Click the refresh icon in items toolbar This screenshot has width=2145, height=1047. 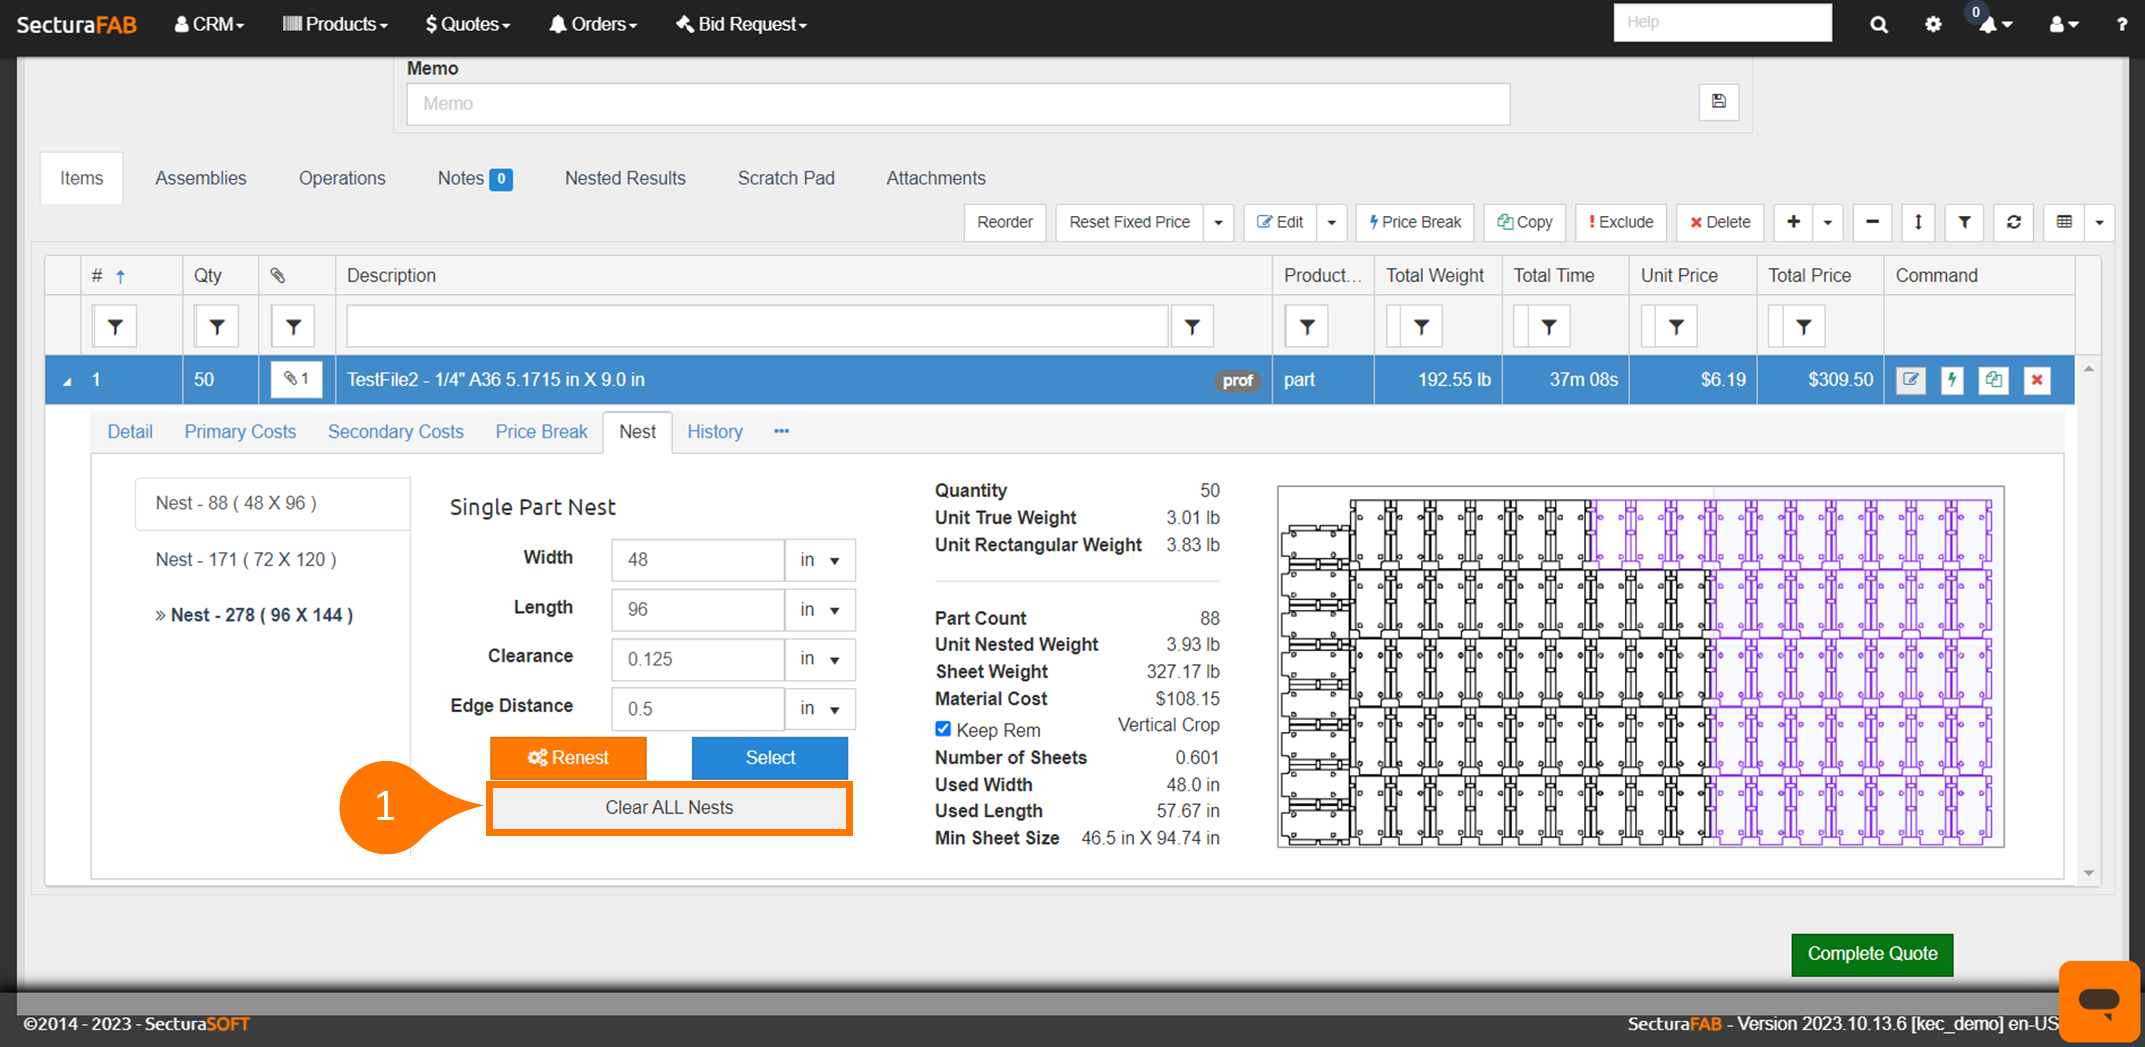pos(2013,222)
